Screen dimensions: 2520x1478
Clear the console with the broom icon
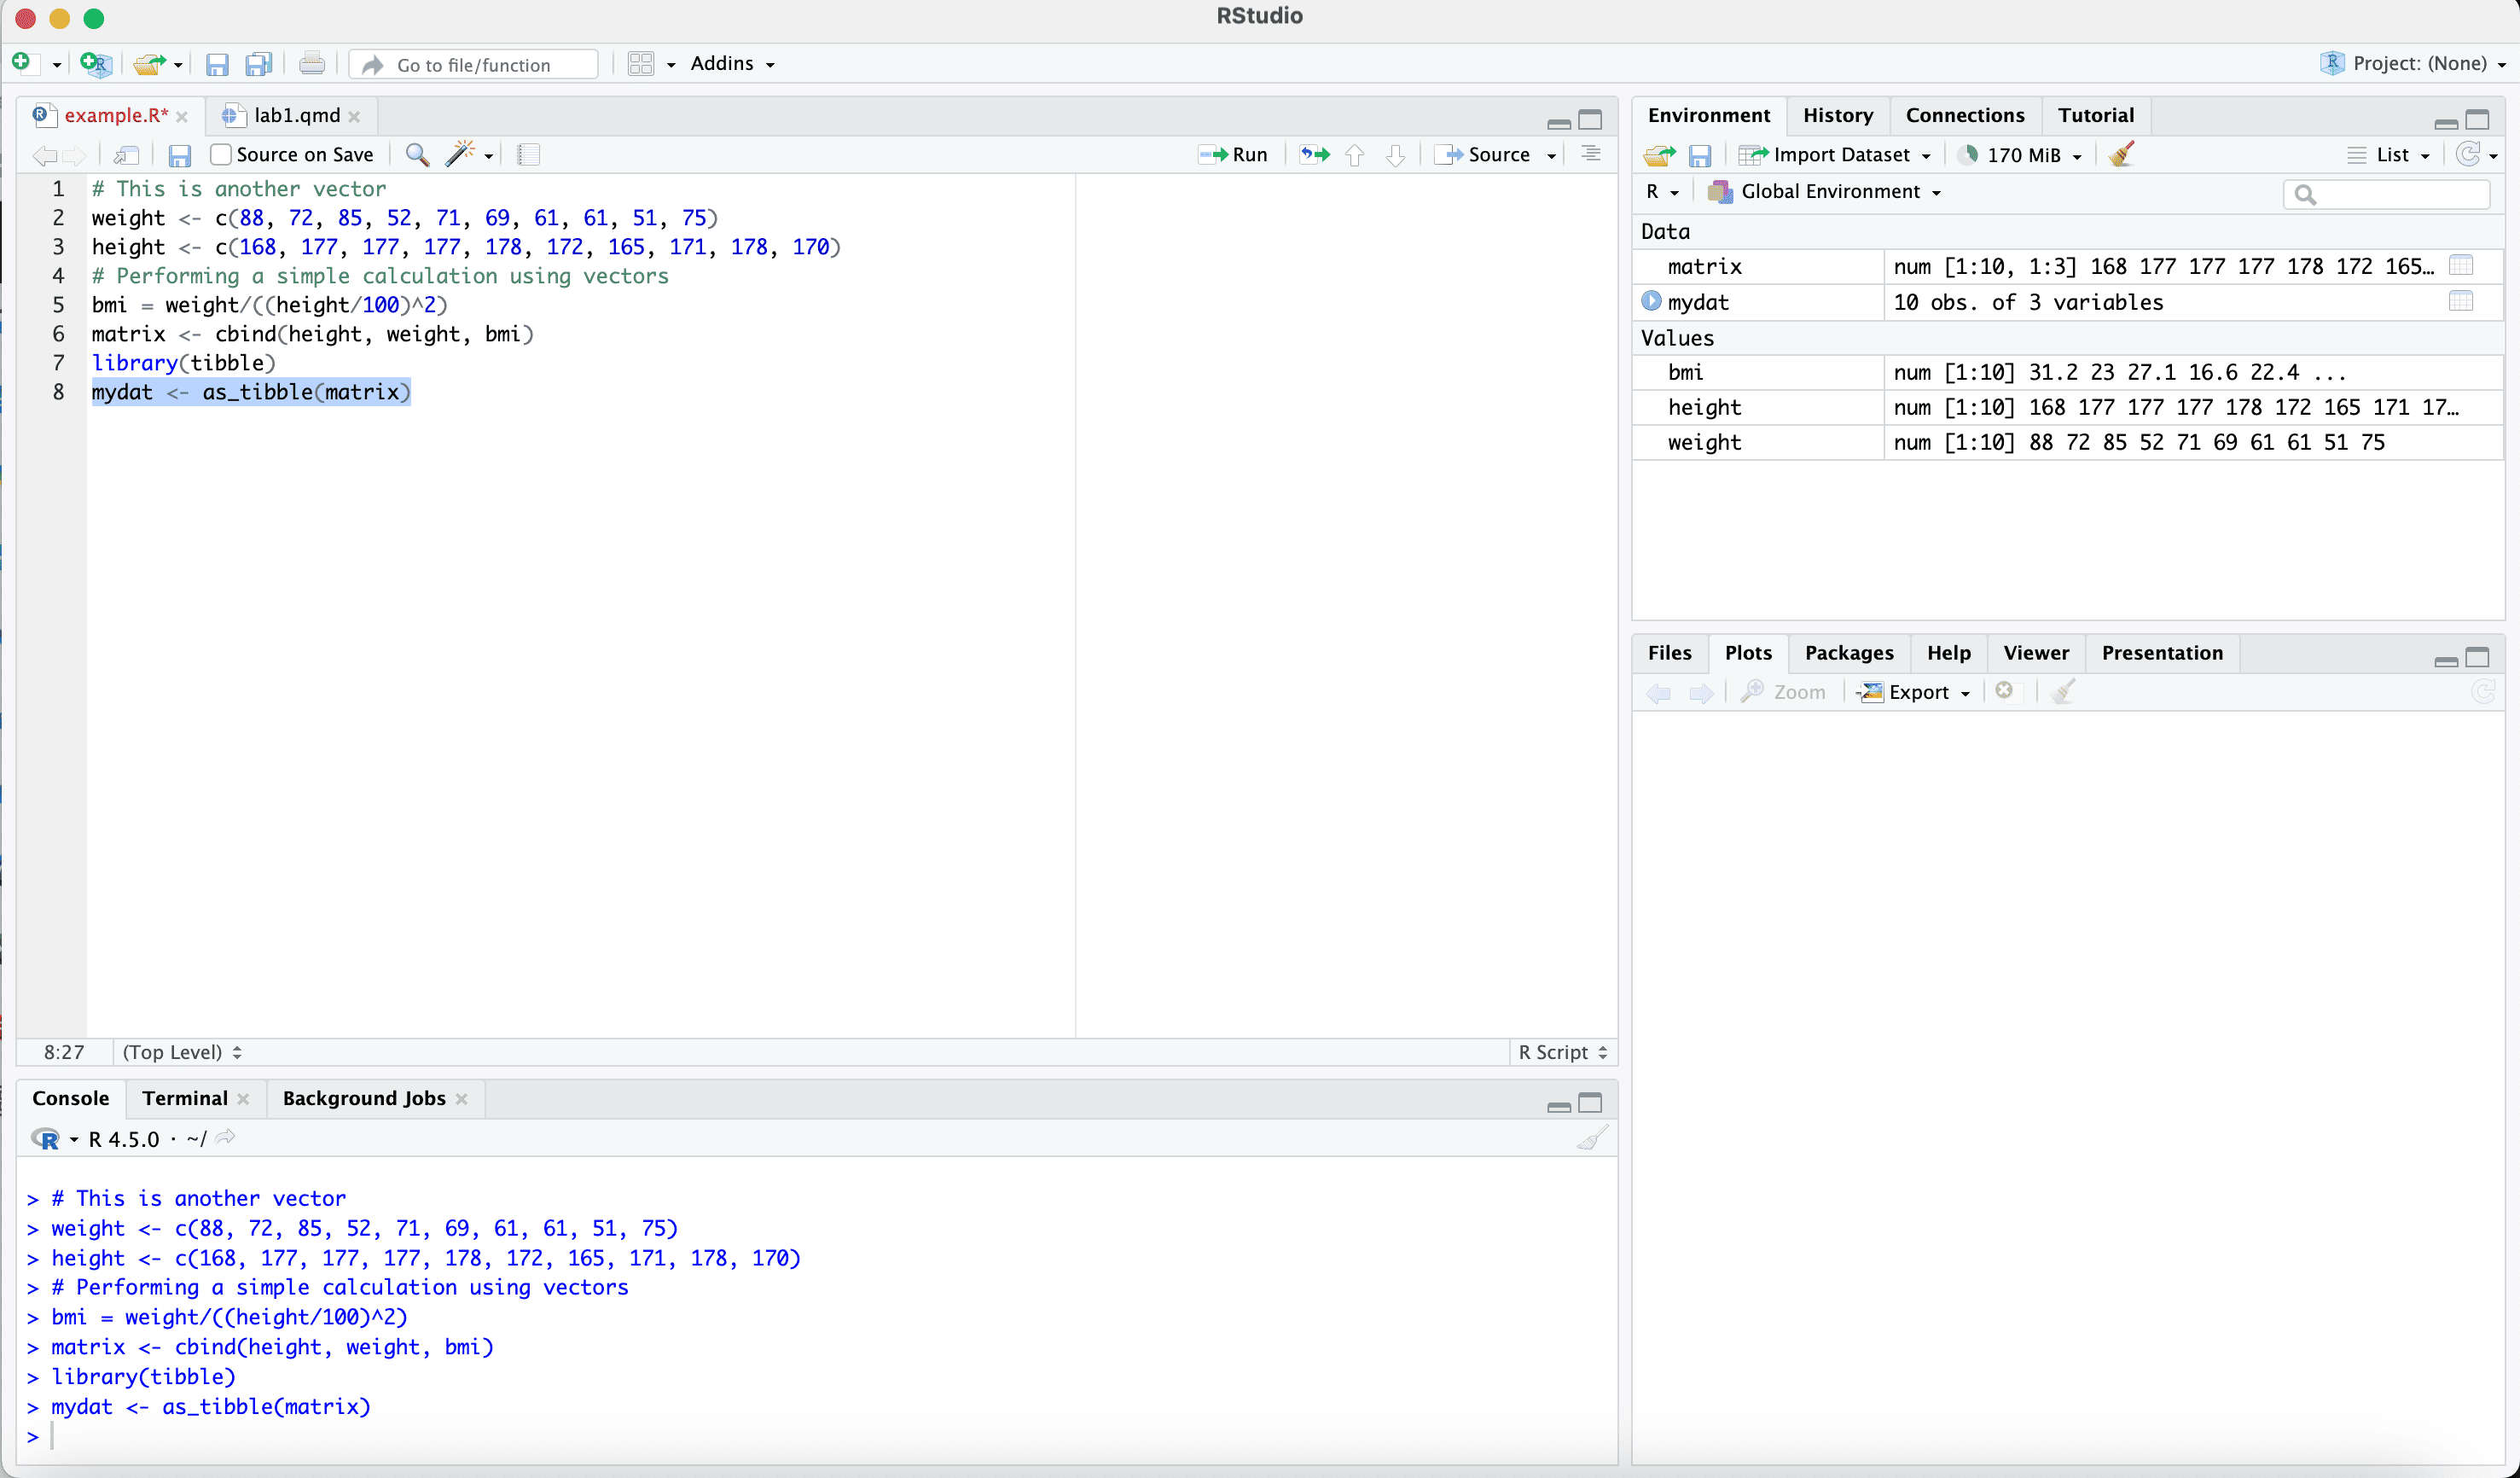1591,1139
